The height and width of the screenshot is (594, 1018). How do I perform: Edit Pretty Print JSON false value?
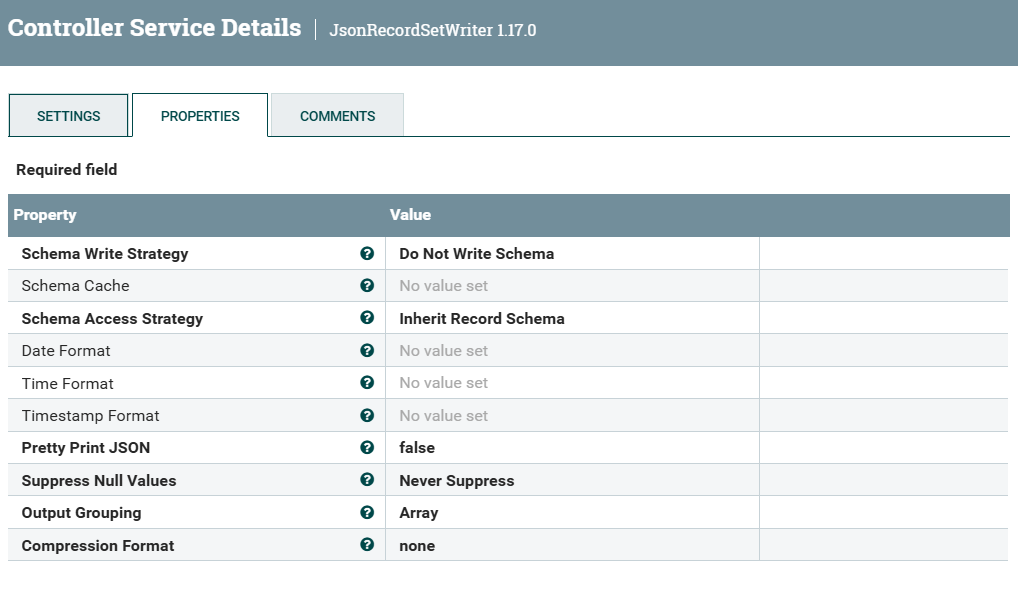(x=417, y=448)
